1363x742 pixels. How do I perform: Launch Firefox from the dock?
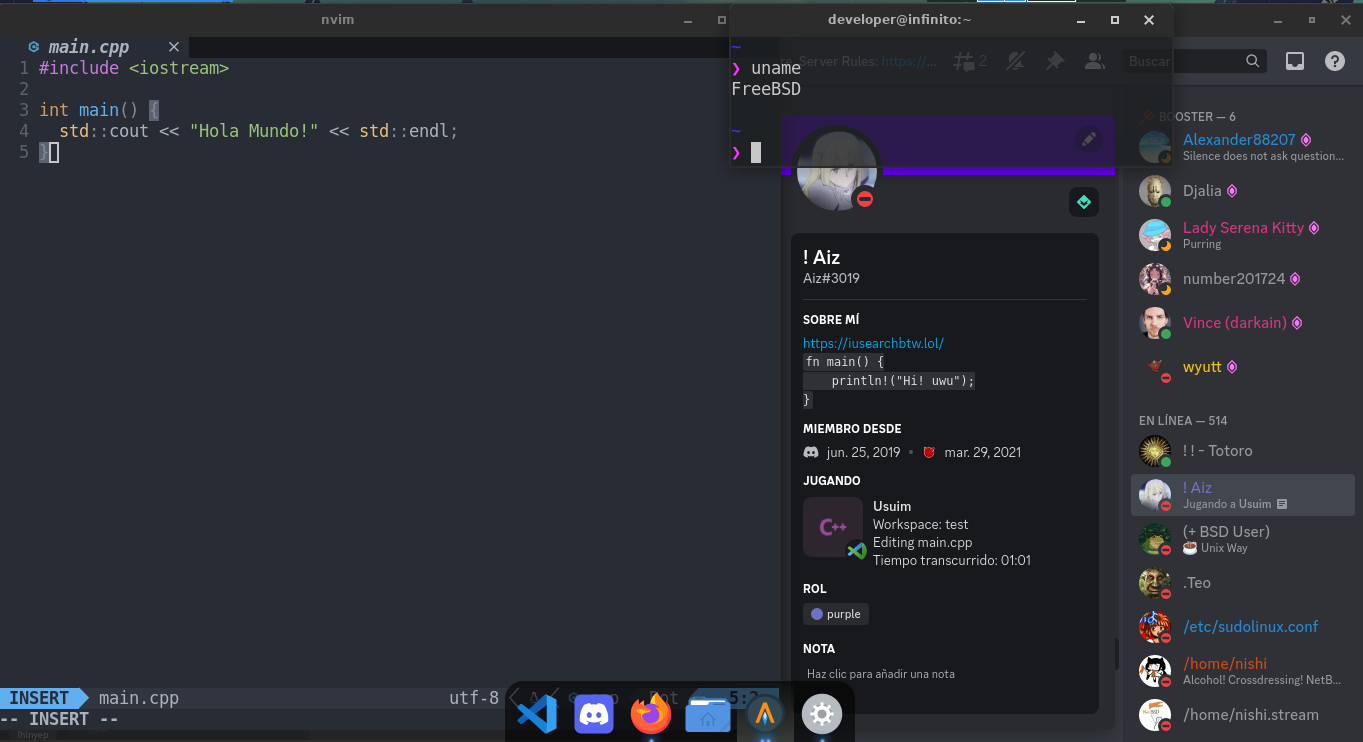651,714
